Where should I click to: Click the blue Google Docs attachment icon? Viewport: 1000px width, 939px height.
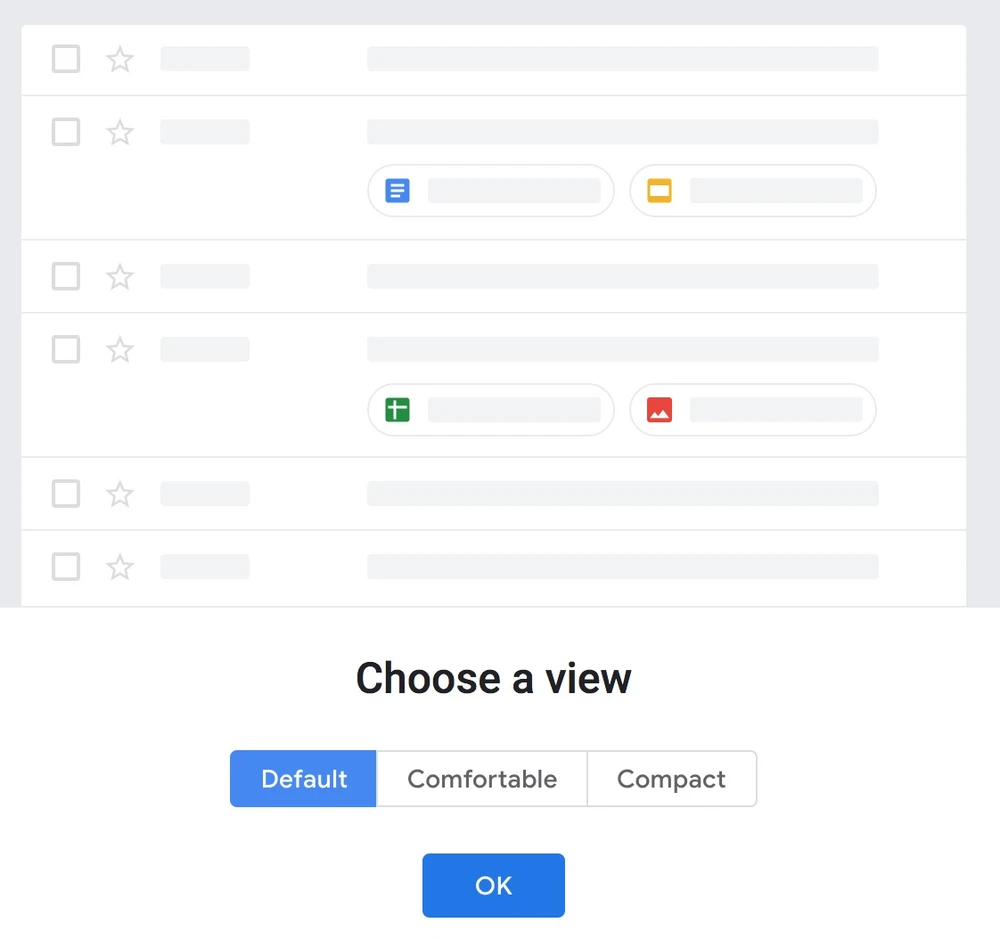click(x=398, y=190)
